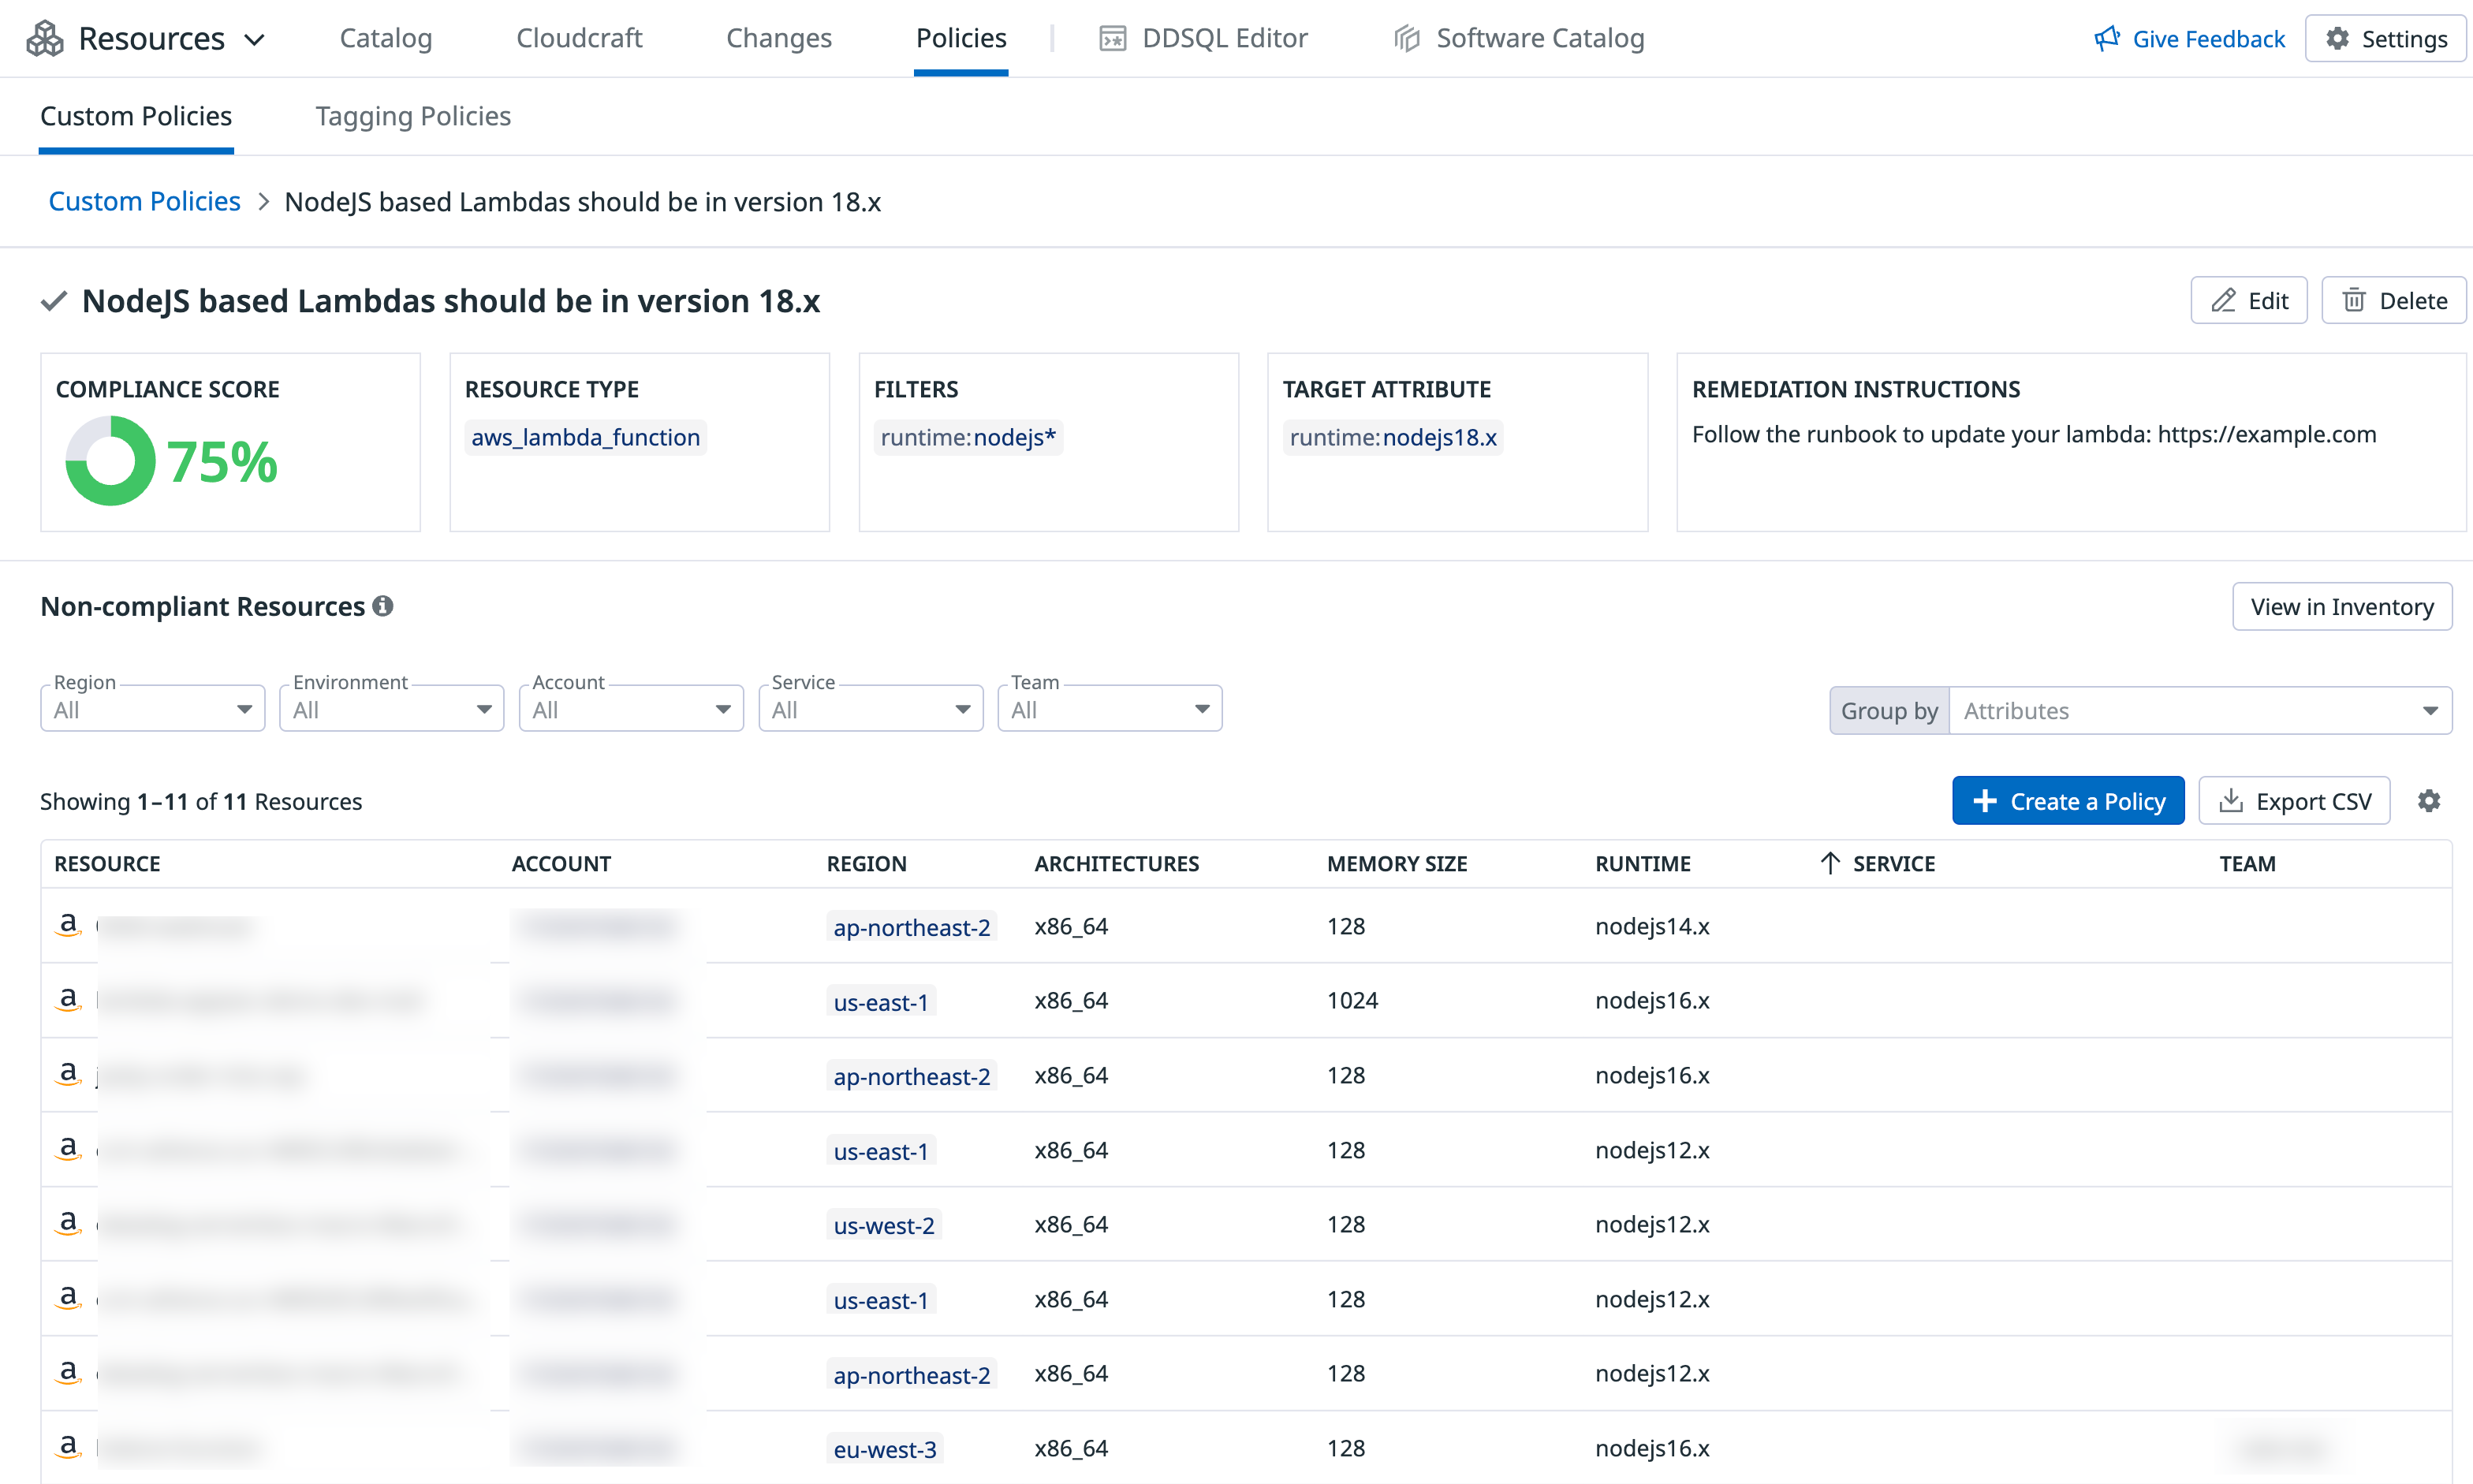The width and height of the screenshot is (2473, 1484).
Task: Expand the Resources menu chevron
Action: [255, 40]
